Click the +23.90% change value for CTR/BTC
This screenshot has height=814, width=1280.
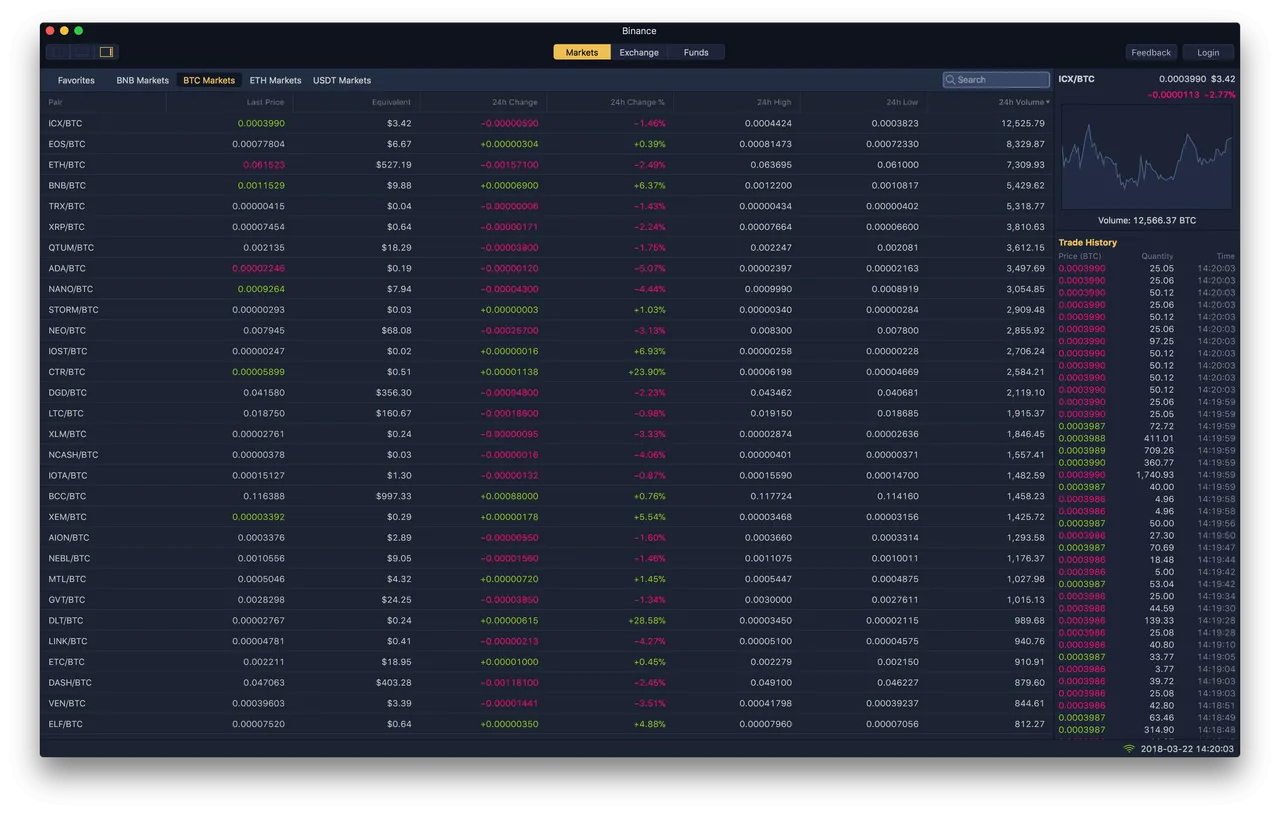tap(648, 372)
